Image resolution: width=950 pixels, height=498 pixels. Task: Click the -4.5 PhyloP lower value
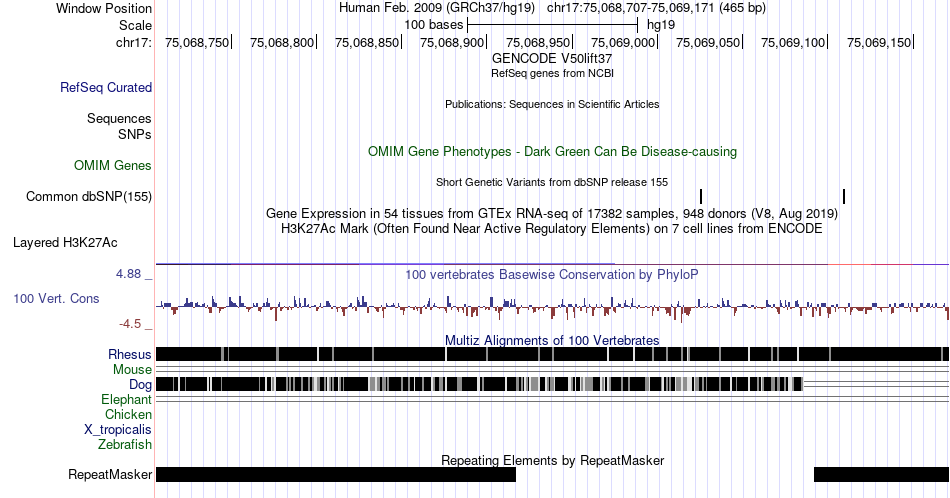(130, 324)
